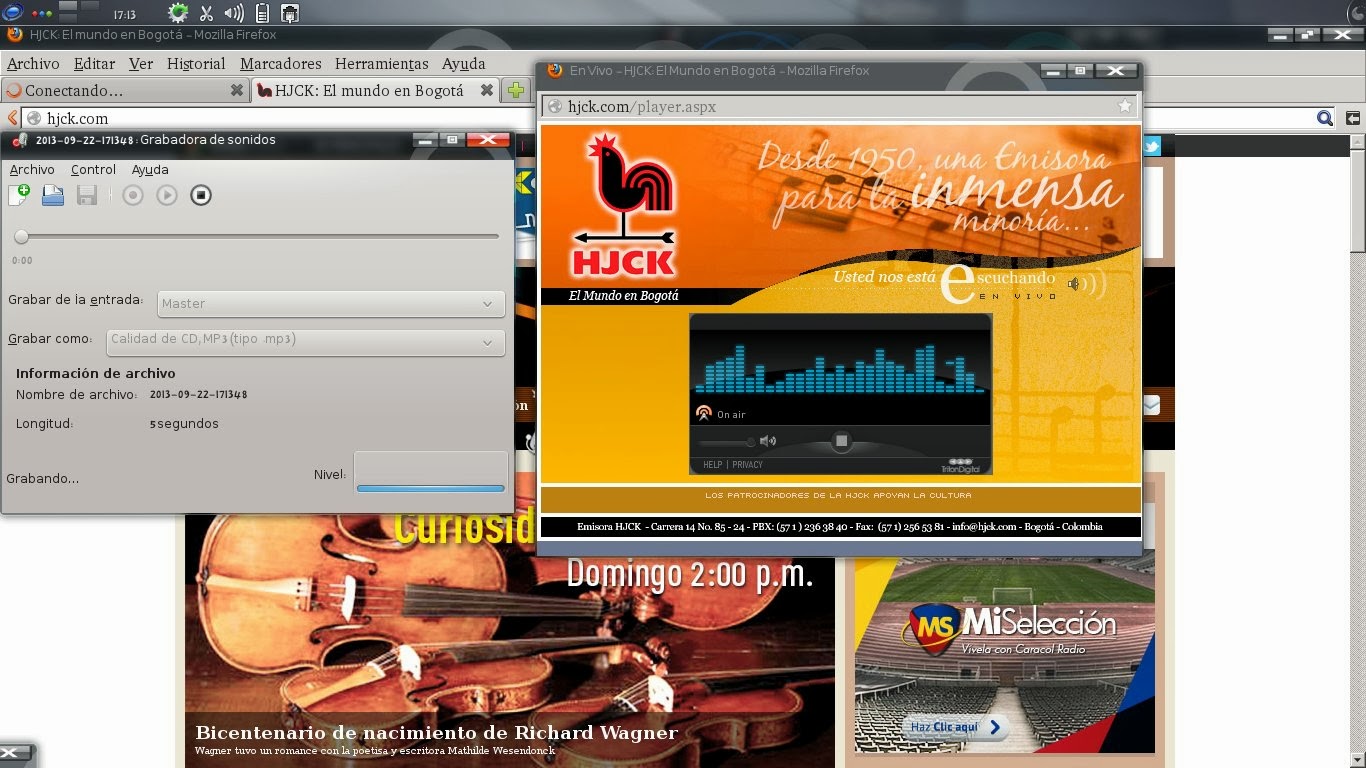1366x768 pixels.
Task: Click the Save floppy disk icon
Action: tap(87, 195)
